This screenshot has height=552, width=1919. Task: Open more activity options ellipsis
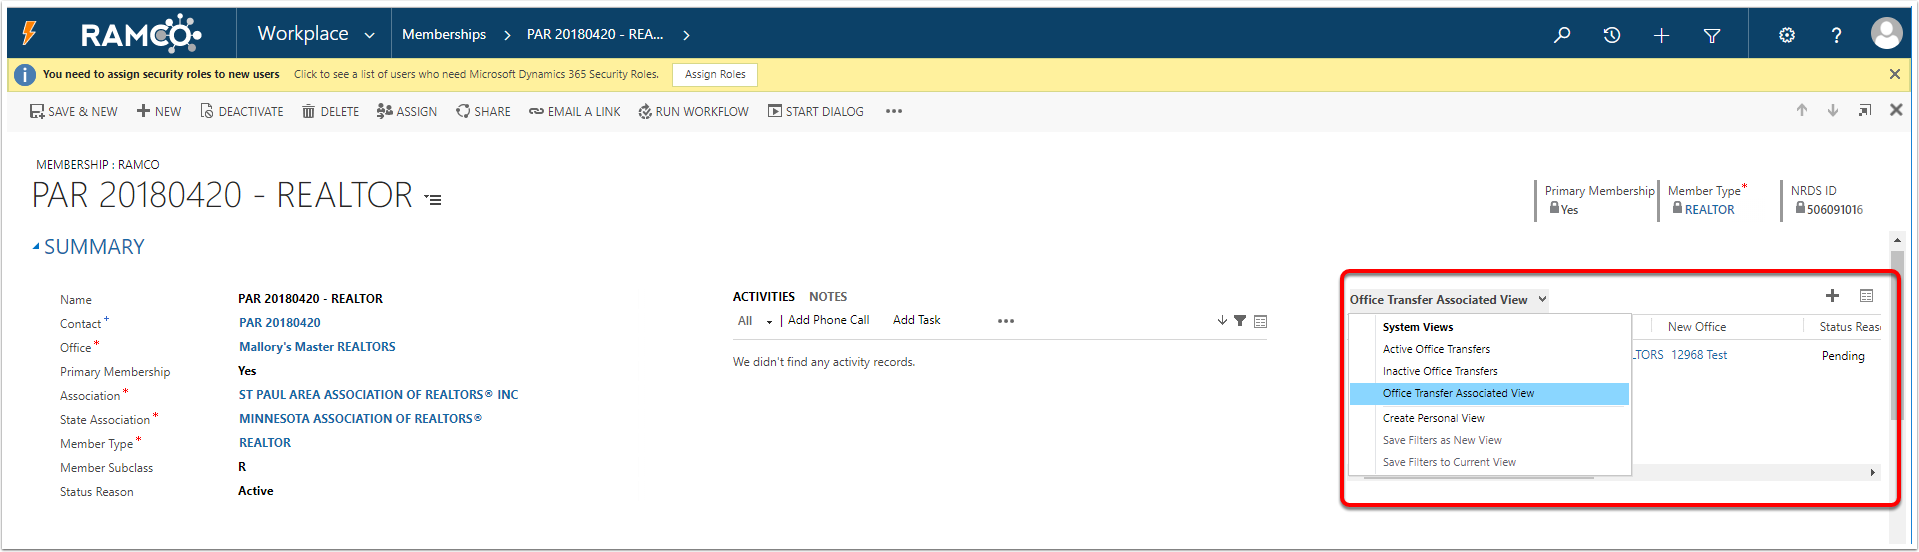tap(1006, 321)
